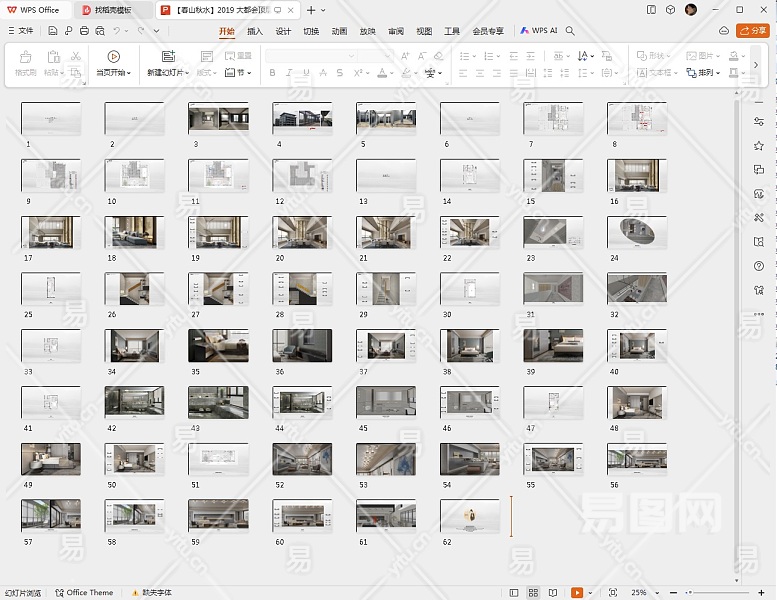
Task: Click the search magnifier icon in ribbon
Action: click(570, 31)
